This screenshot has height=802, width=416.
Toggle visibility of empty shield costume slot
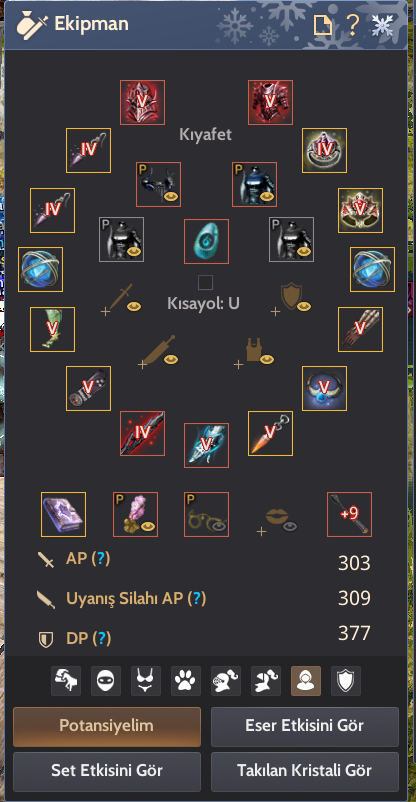(x=304, y=306)
